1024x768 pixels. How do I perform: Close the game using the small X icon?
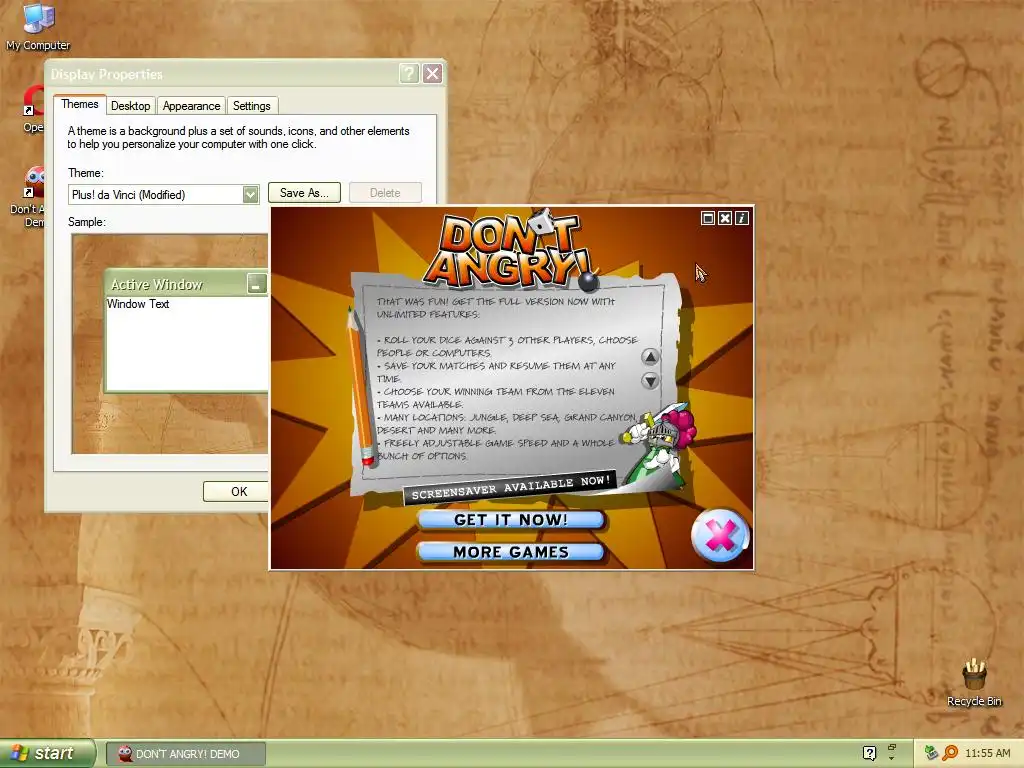pos(725,218)
